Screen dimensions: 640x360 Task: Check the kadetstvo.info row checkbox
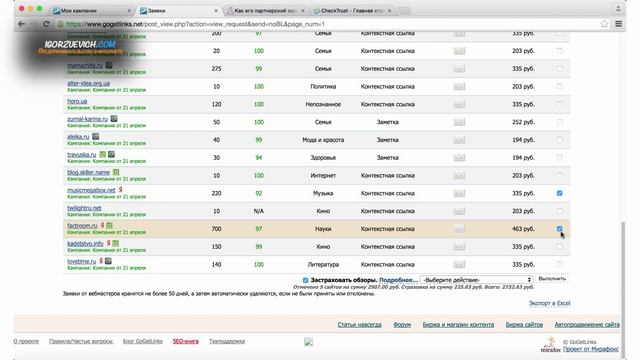pos(560,247)
